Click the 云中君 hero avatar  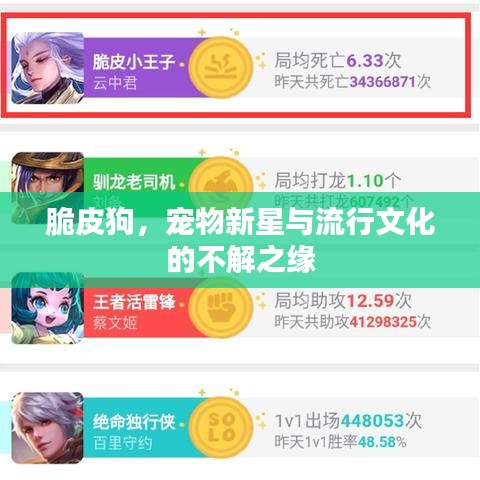(47, 68)
